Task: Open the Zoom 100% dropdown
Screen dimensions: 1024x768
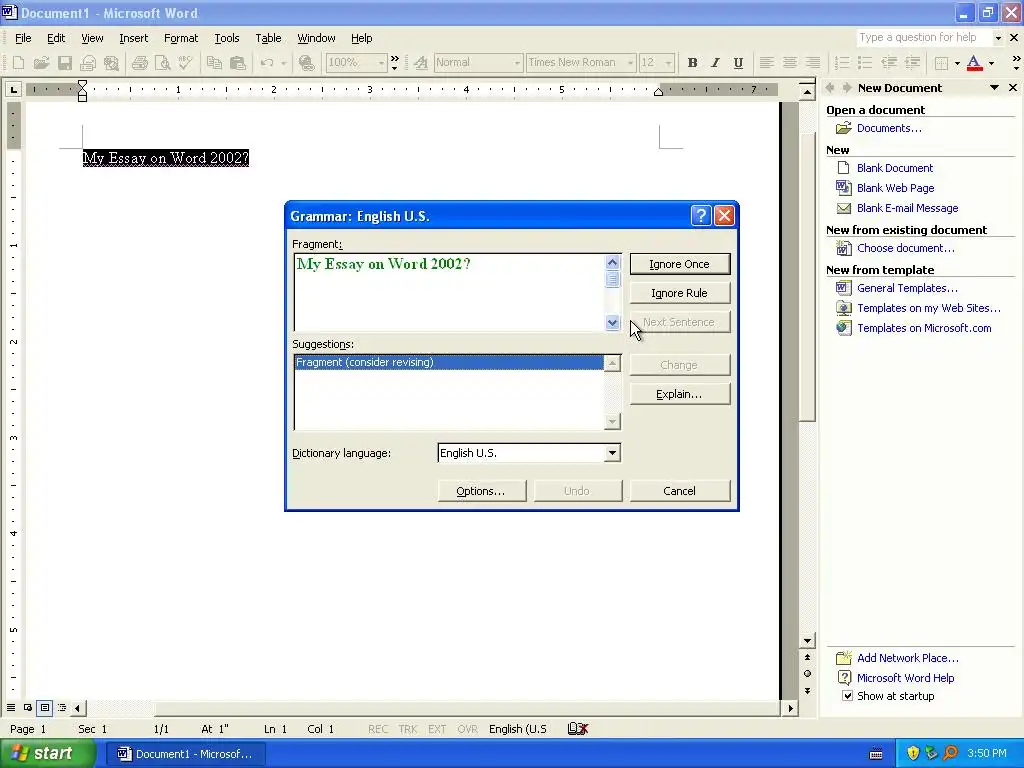Action: [x=381, y=63]
